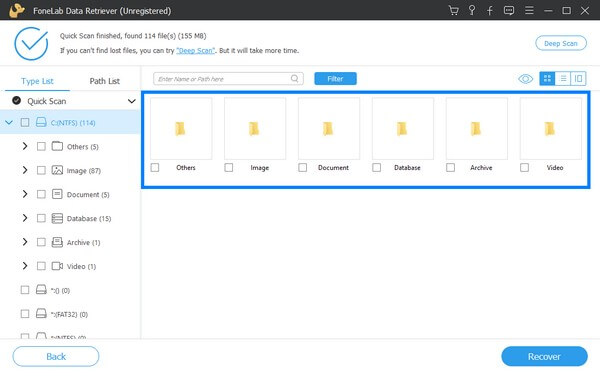The image size is (600, 378).
Task: Click the Filter button
Action: pyautogui.click(x=335, y=78)
